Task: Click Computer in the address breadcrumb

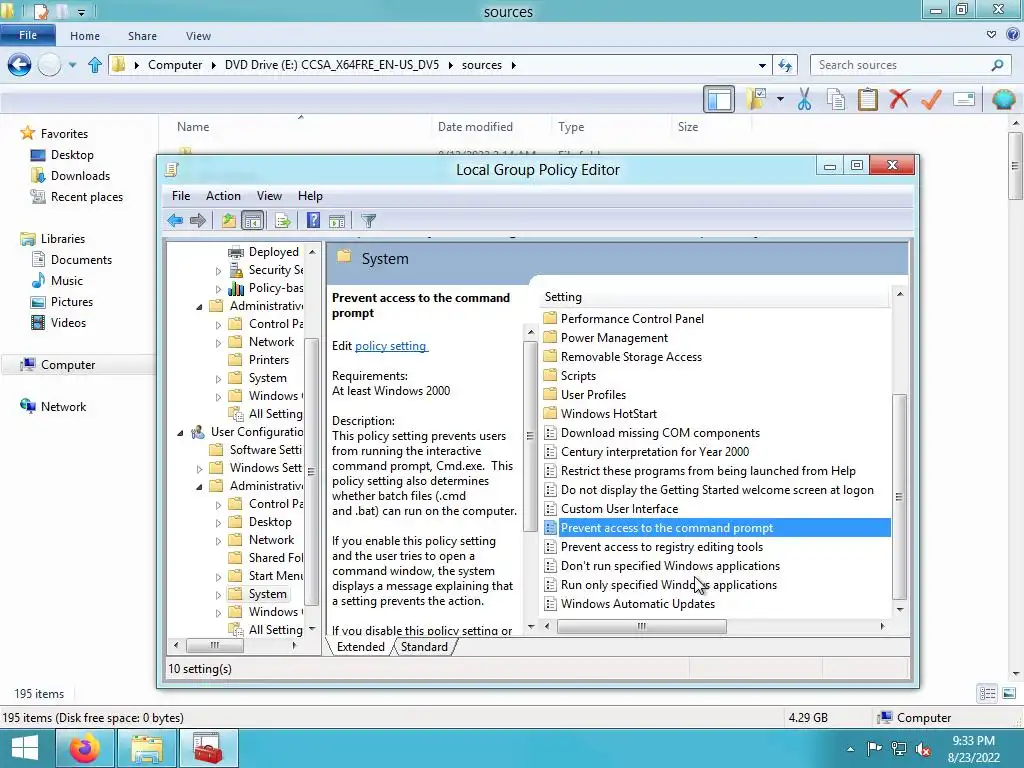Action: click(x=175, y=65)
